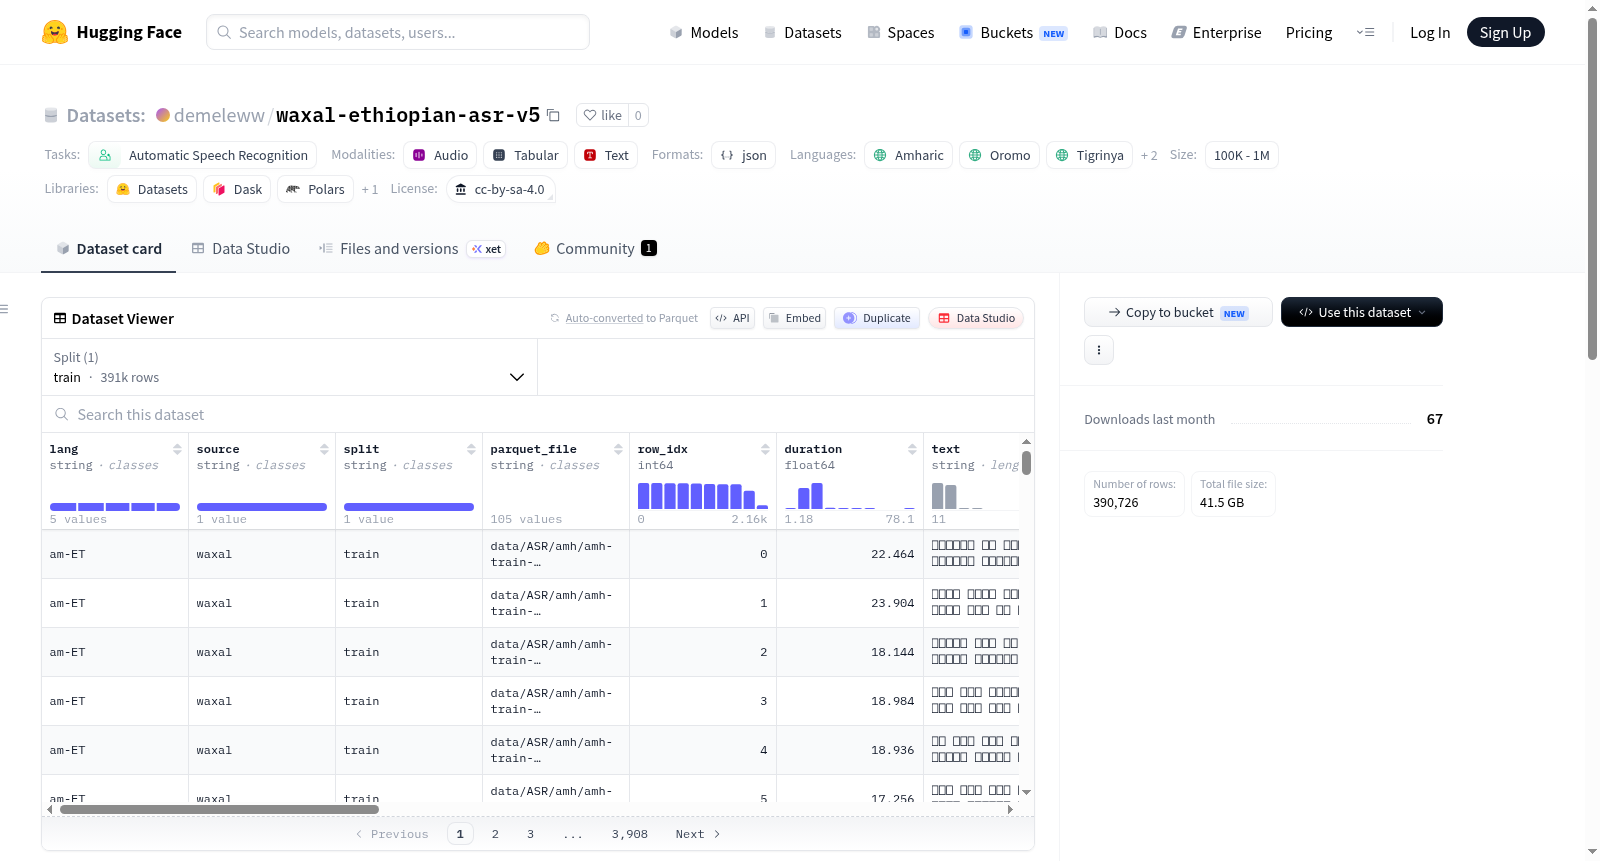Click the API button in Dataset Viewer
The width and height of the screenshot is (1600, 861).
coord(732,318)
